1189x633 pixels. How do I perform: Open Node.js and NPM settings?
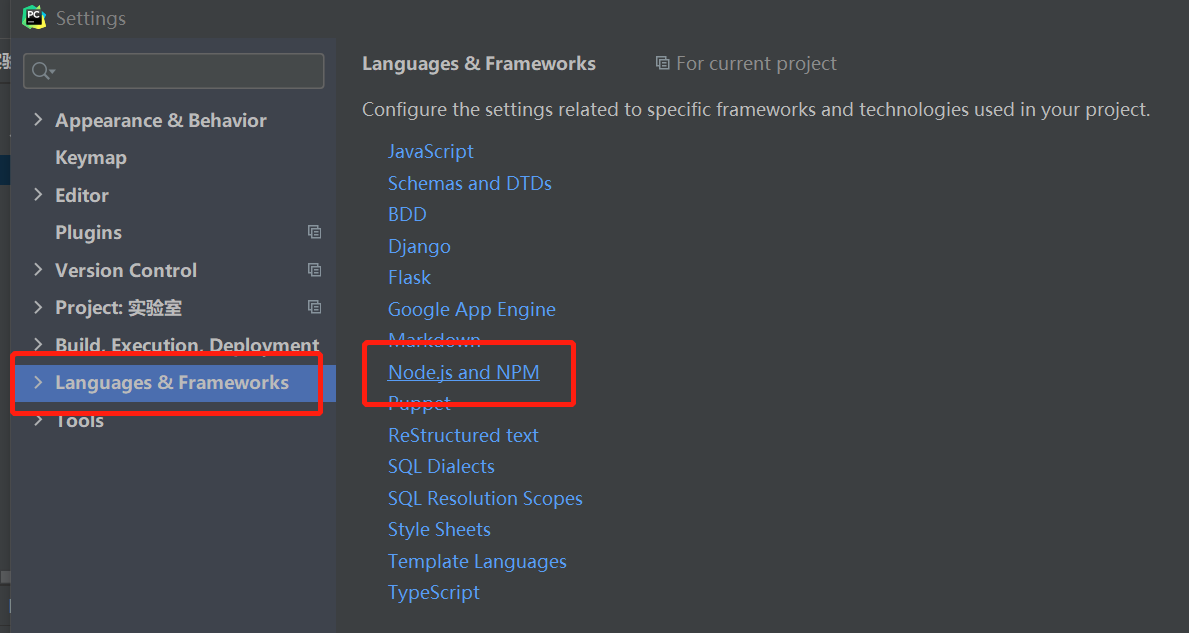click(x=463, y=371)
